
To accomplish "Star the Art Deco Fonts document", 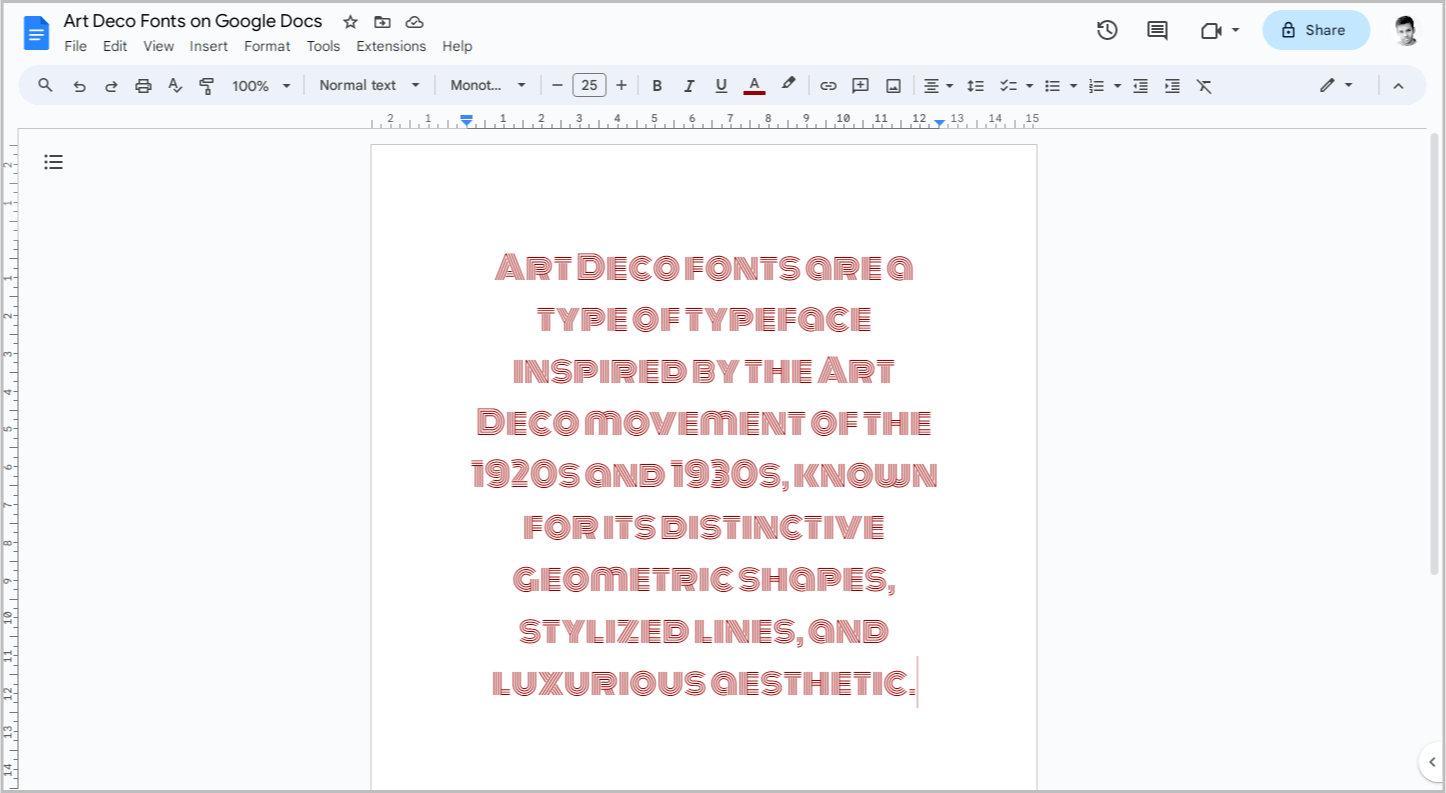I will pyautogui.click(x=349, y=21).
